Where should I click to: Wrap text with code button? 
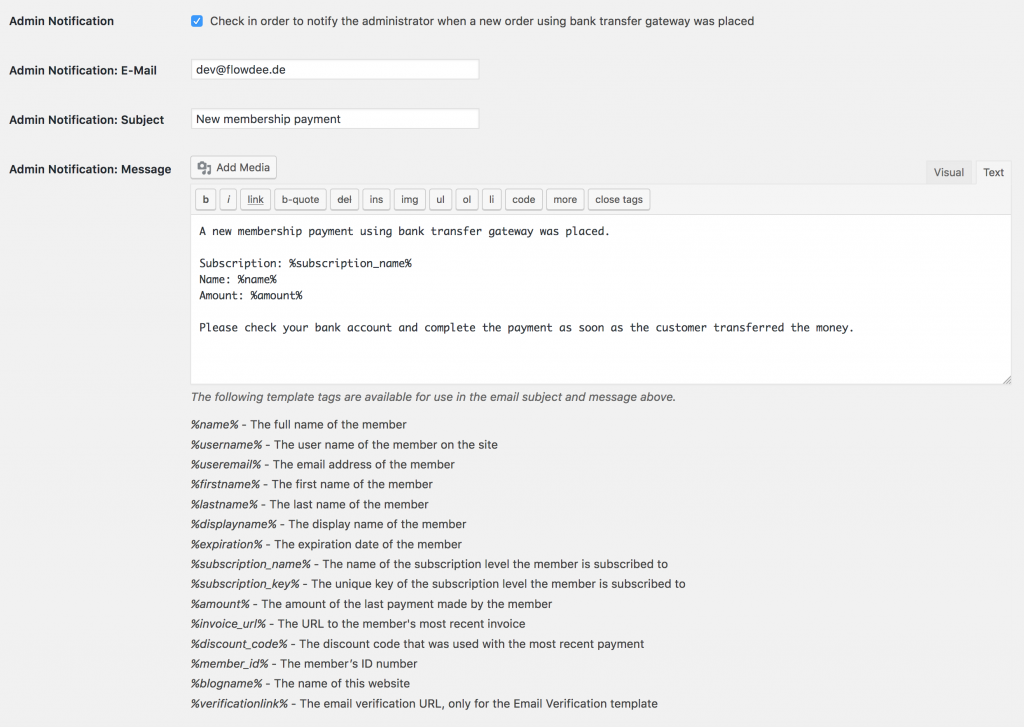click(524, 200)
